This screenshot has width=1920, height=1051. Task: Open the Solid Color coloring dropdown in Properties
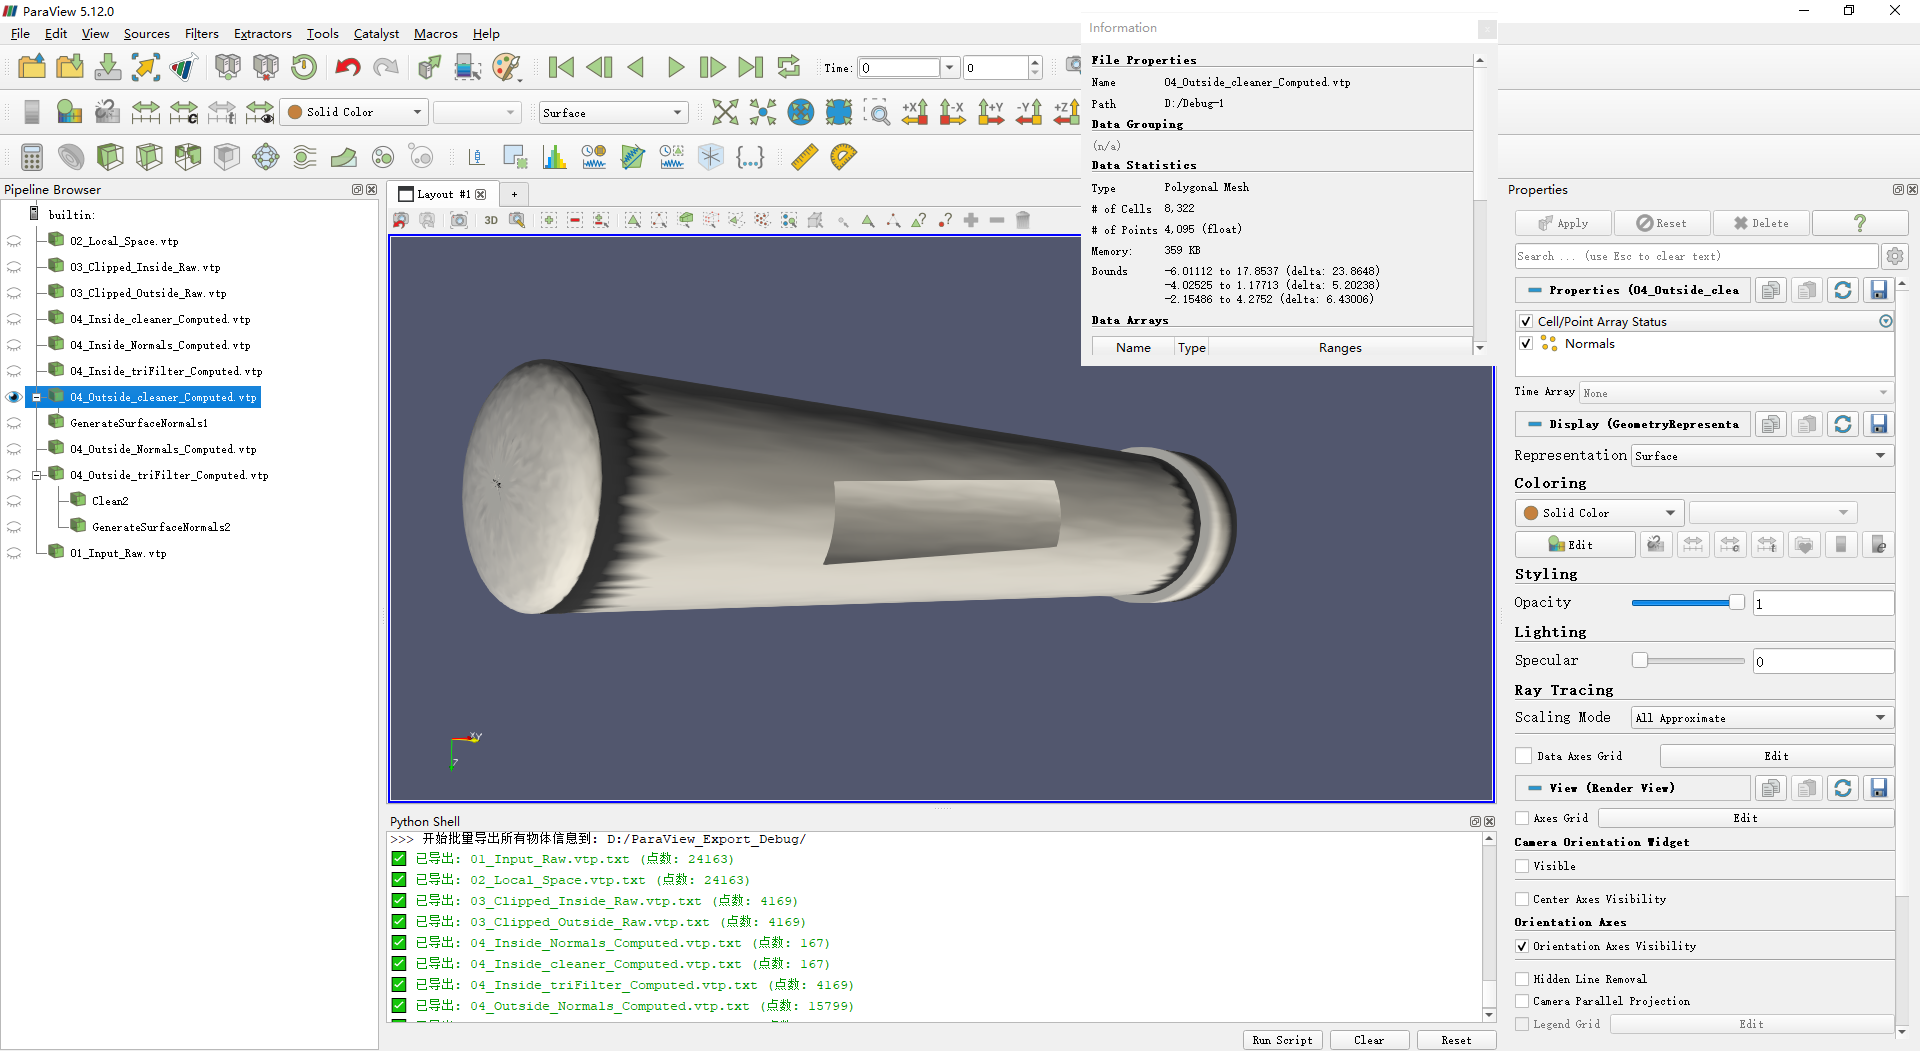click(1599, 513)
